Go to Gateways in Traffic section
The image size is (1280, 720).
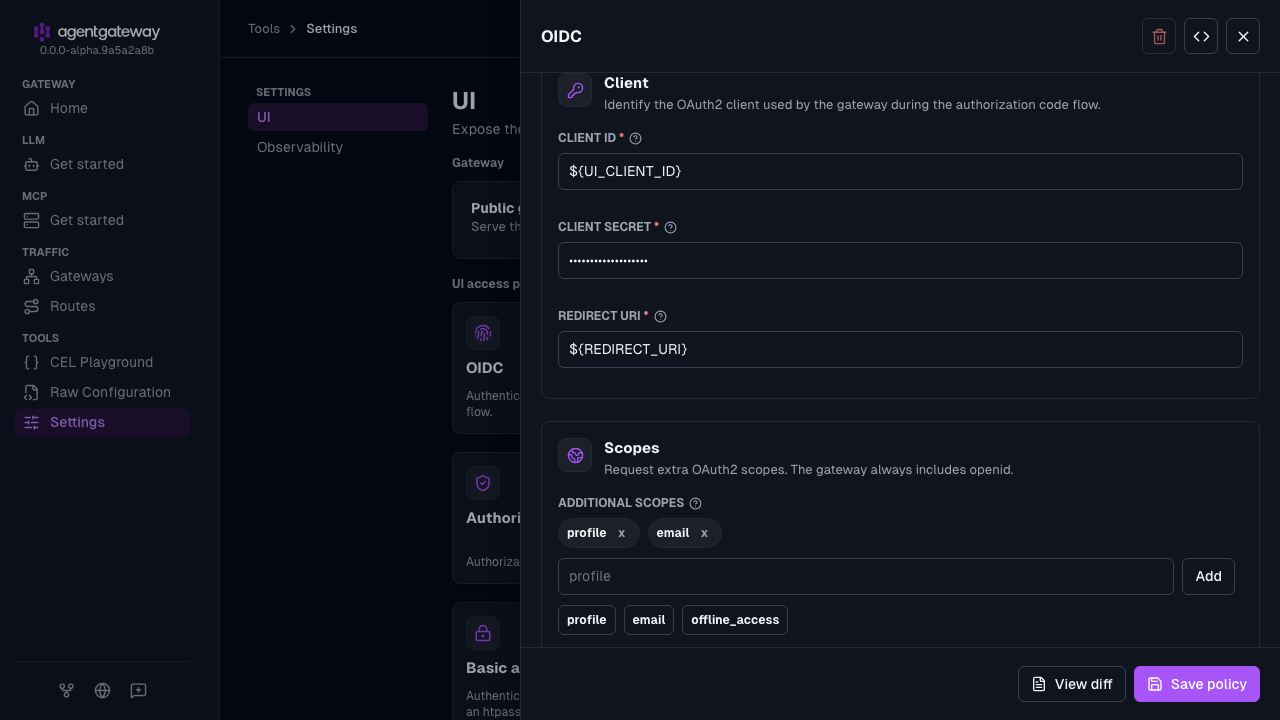[x=102, y=276]
